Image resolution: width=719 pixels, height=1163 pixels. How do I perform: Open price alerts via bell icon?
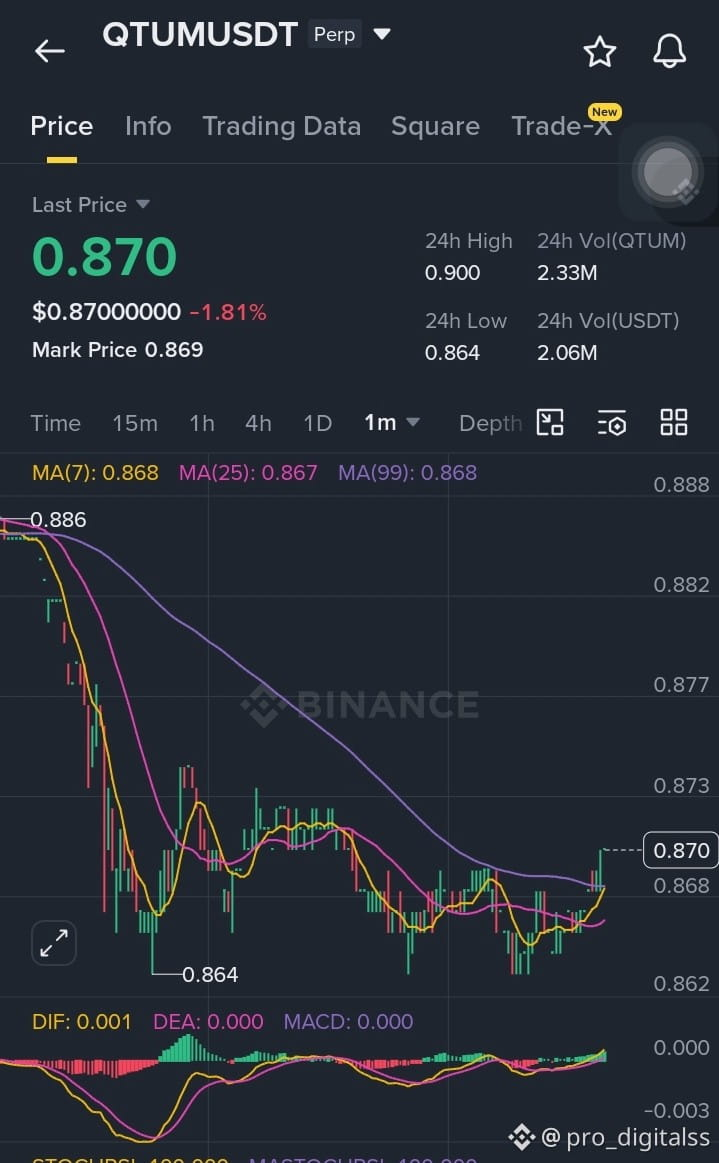[x=669, y=51]
